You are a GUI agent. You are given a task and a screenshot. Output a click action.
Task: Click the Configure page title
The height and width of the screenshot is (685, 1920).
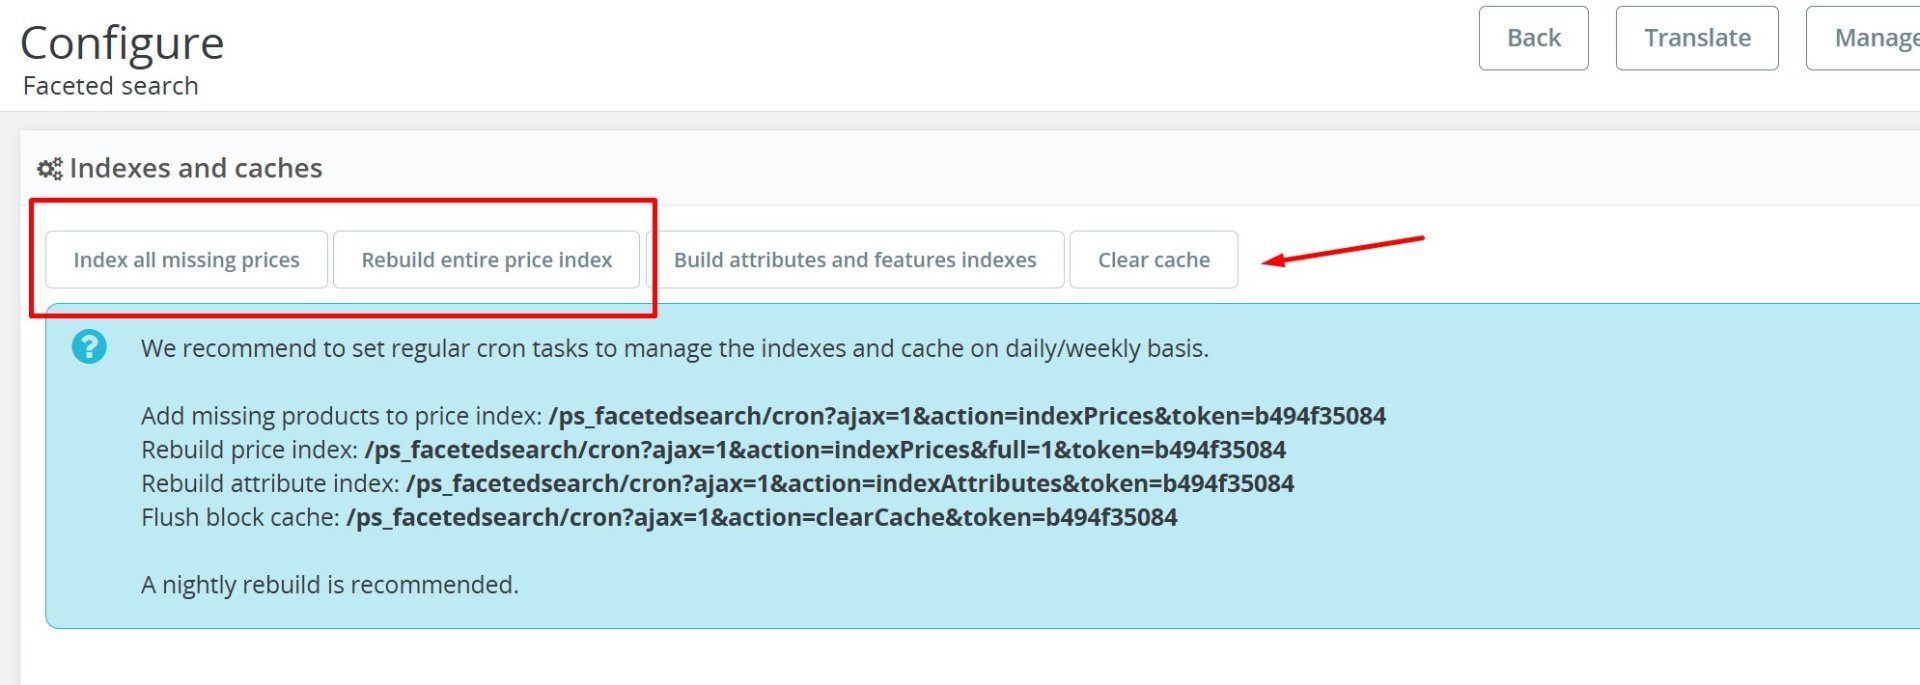[x=122, y=43]
